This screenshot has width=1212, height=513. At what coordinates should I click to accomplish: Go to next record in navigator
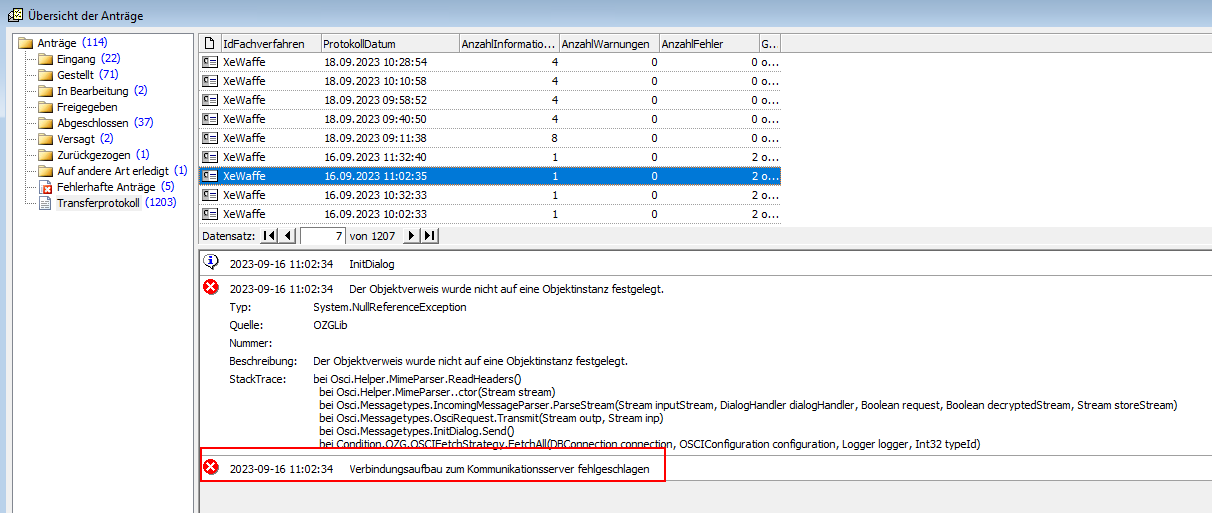coord(410,236)
